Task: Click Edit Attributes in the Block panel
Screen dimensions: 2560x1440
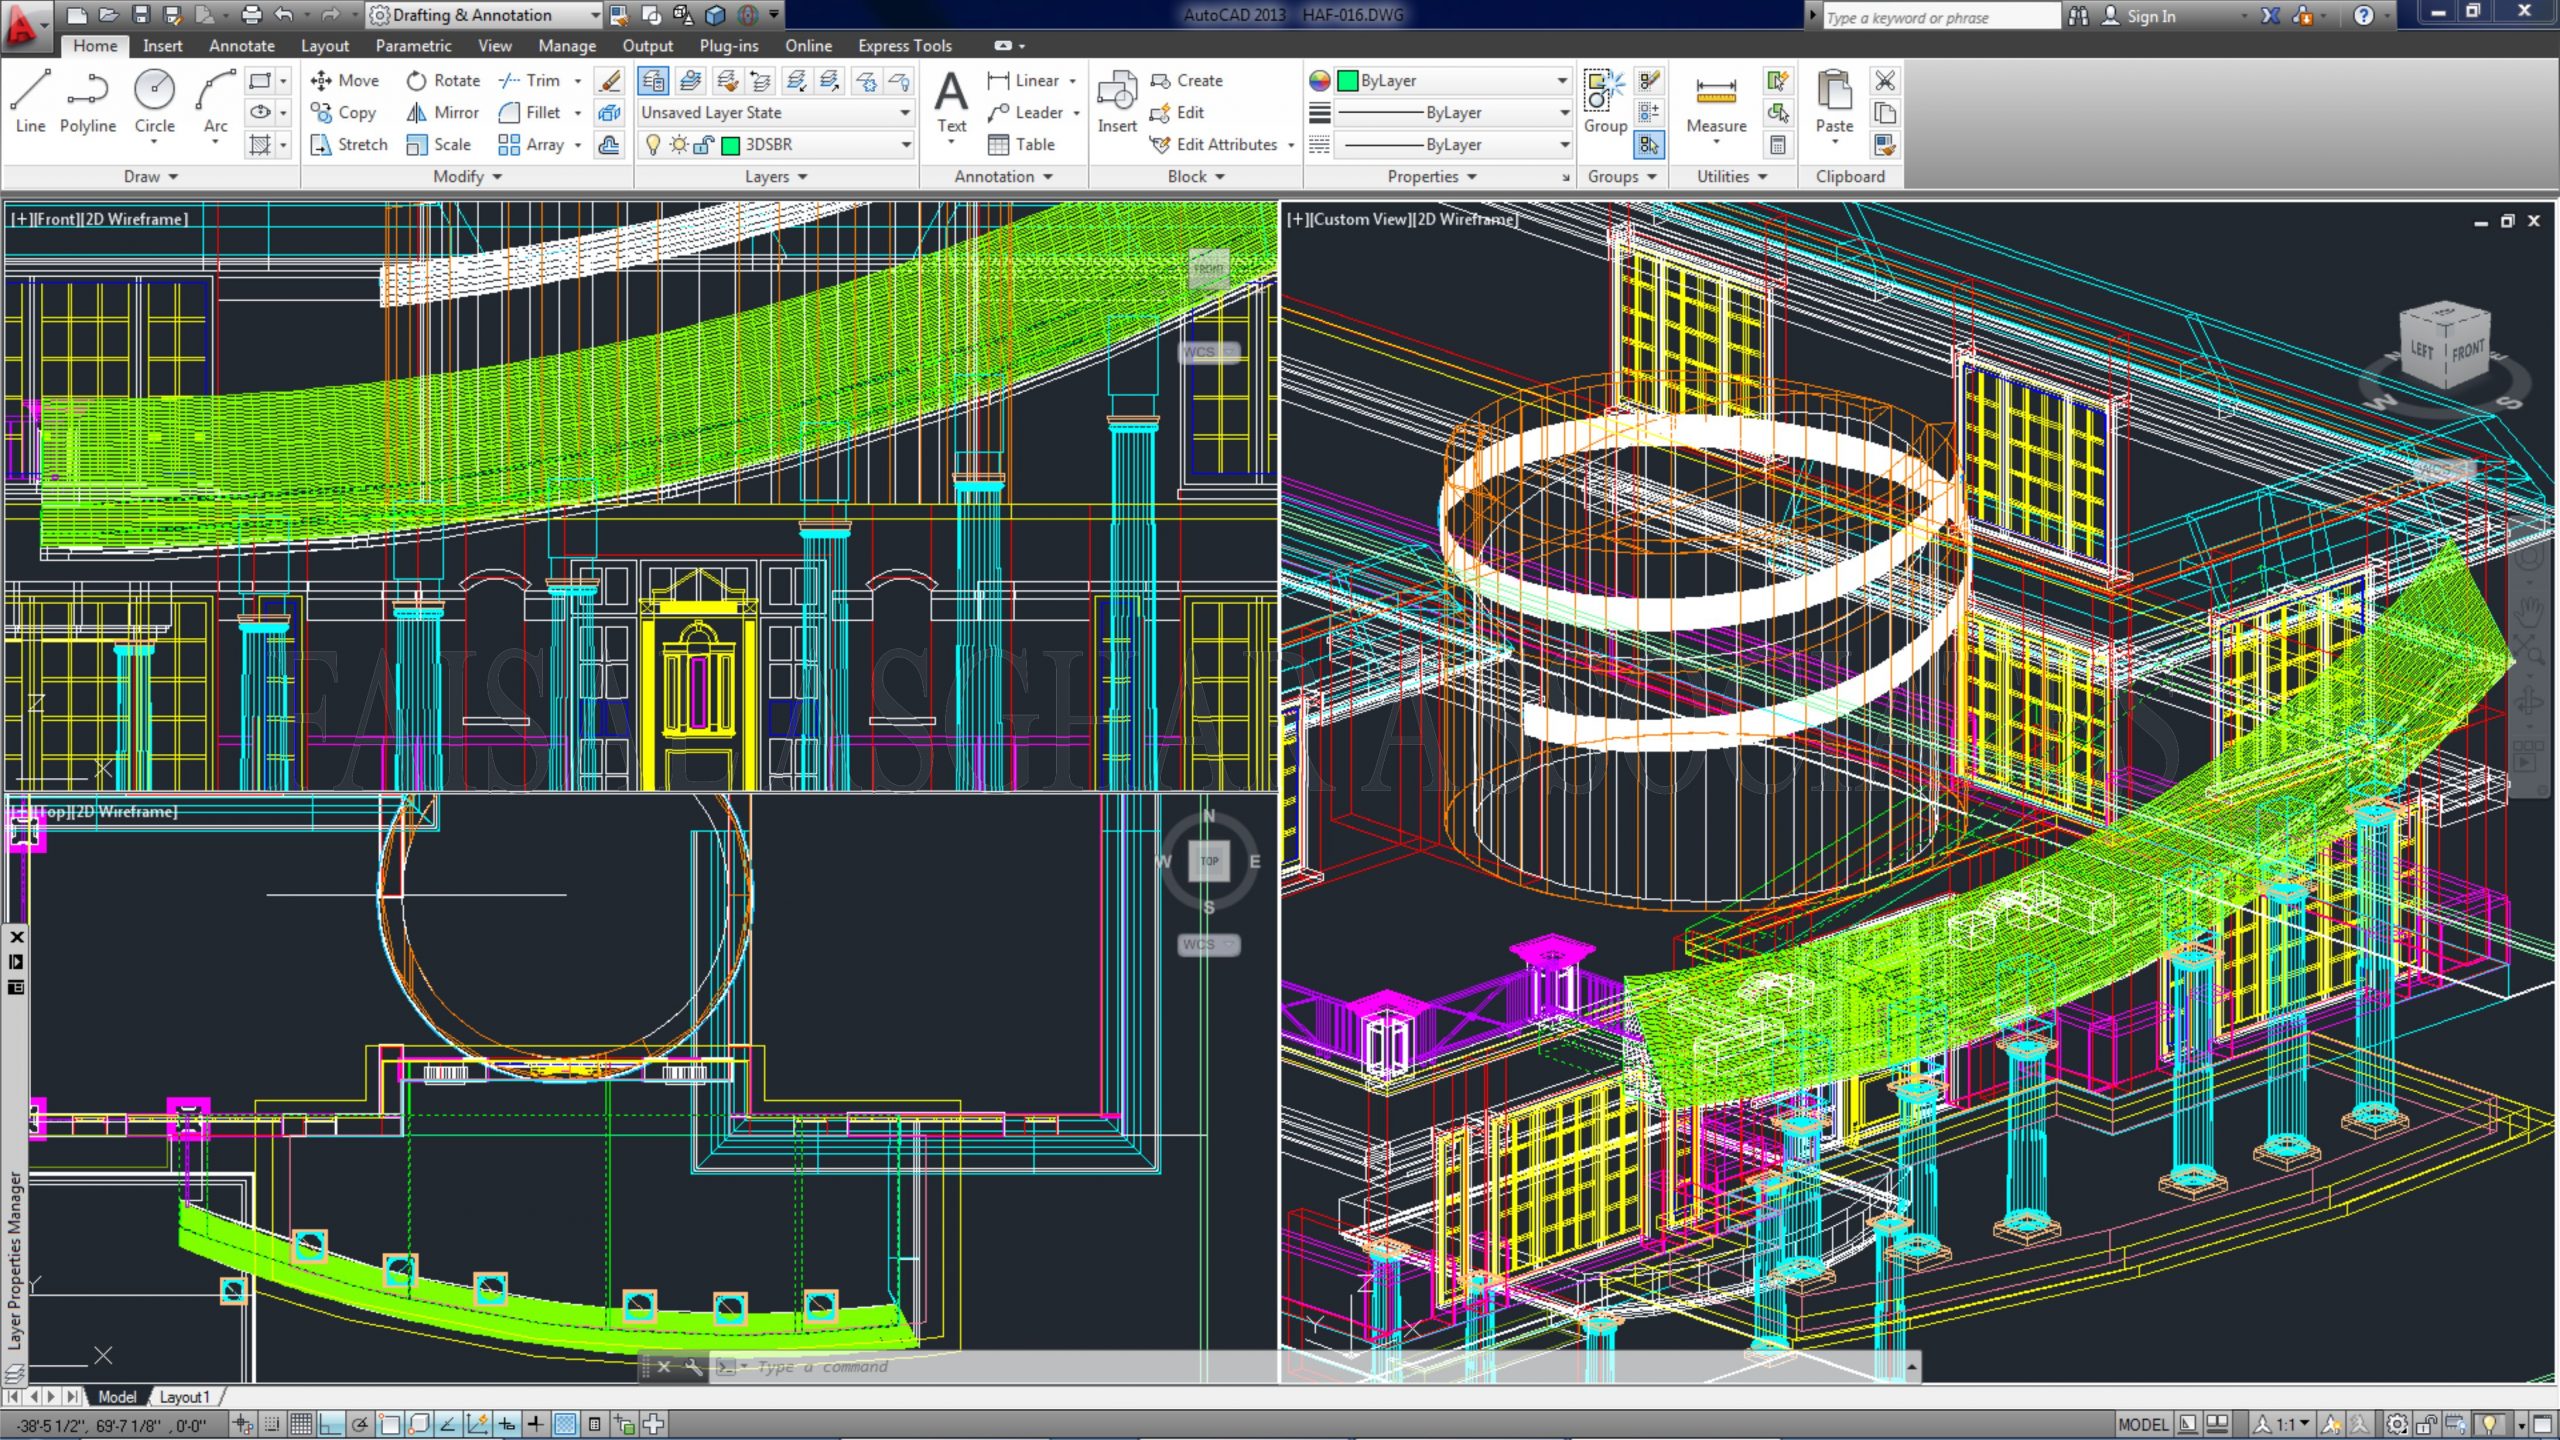Action: click(x=1226, y=144)
